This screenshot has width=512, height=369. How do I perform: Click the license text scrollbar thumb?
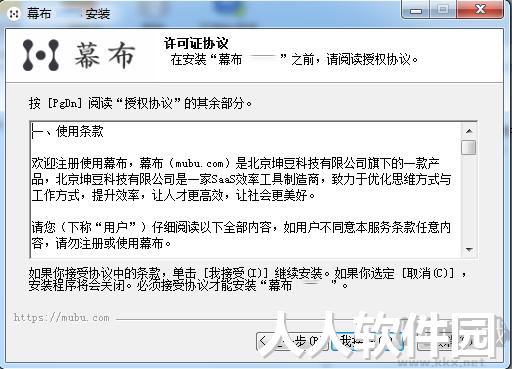[x=469, y=147]
